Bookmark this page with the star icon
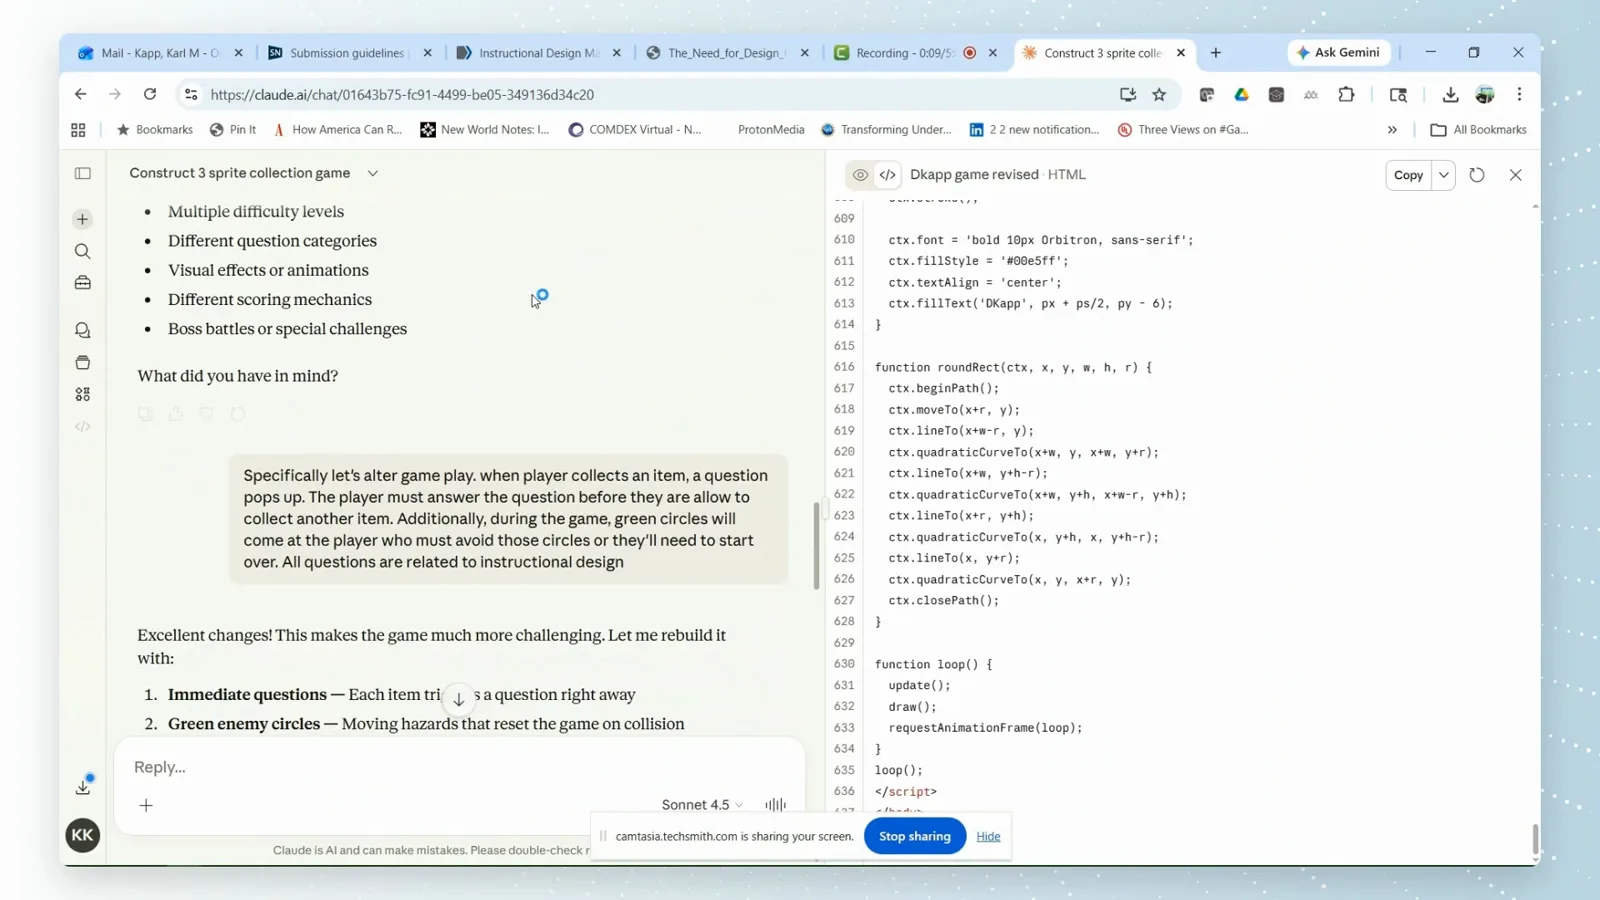Screen dimensions: 1600x900 point(1160,94)
